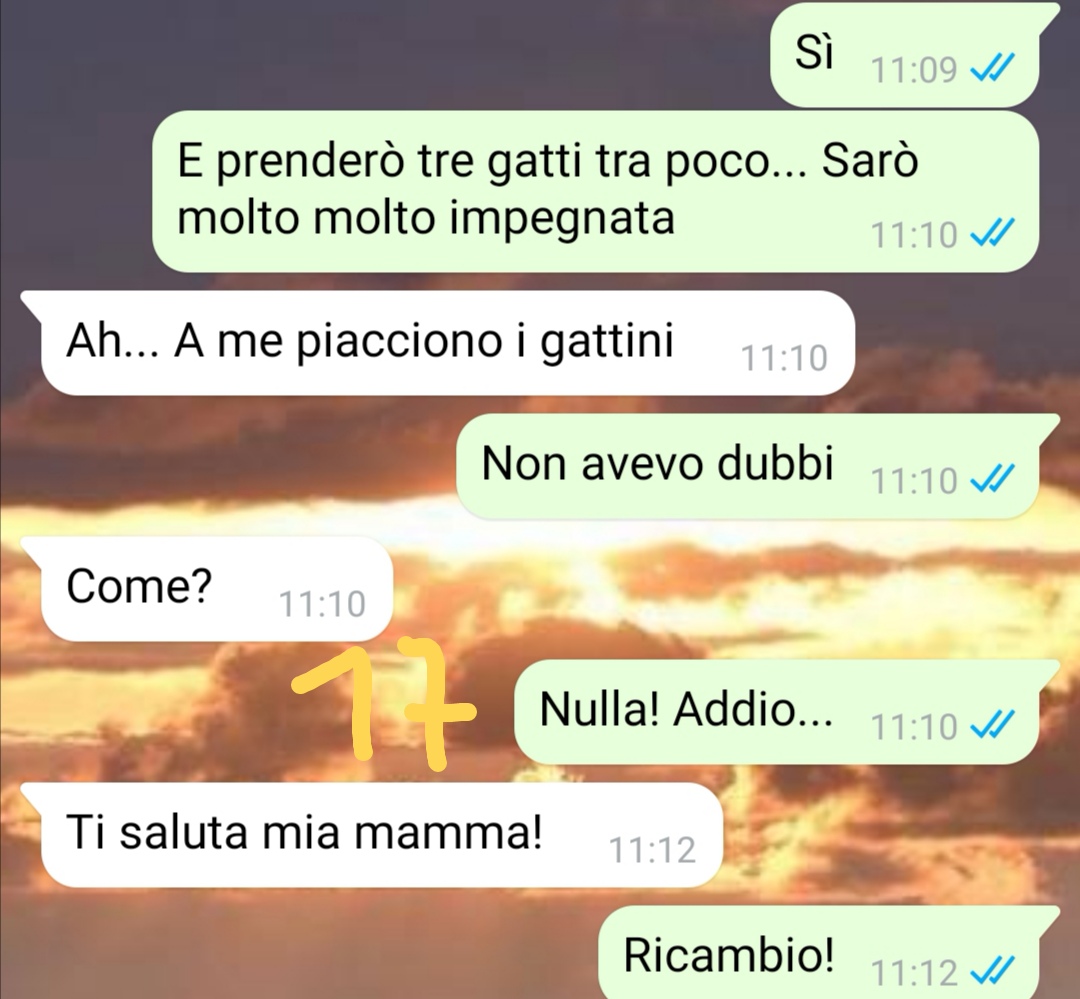
Task: Tap the blue ticks next to "Ricambio!"
Action: pyautogui.click(x=992, y=972)
